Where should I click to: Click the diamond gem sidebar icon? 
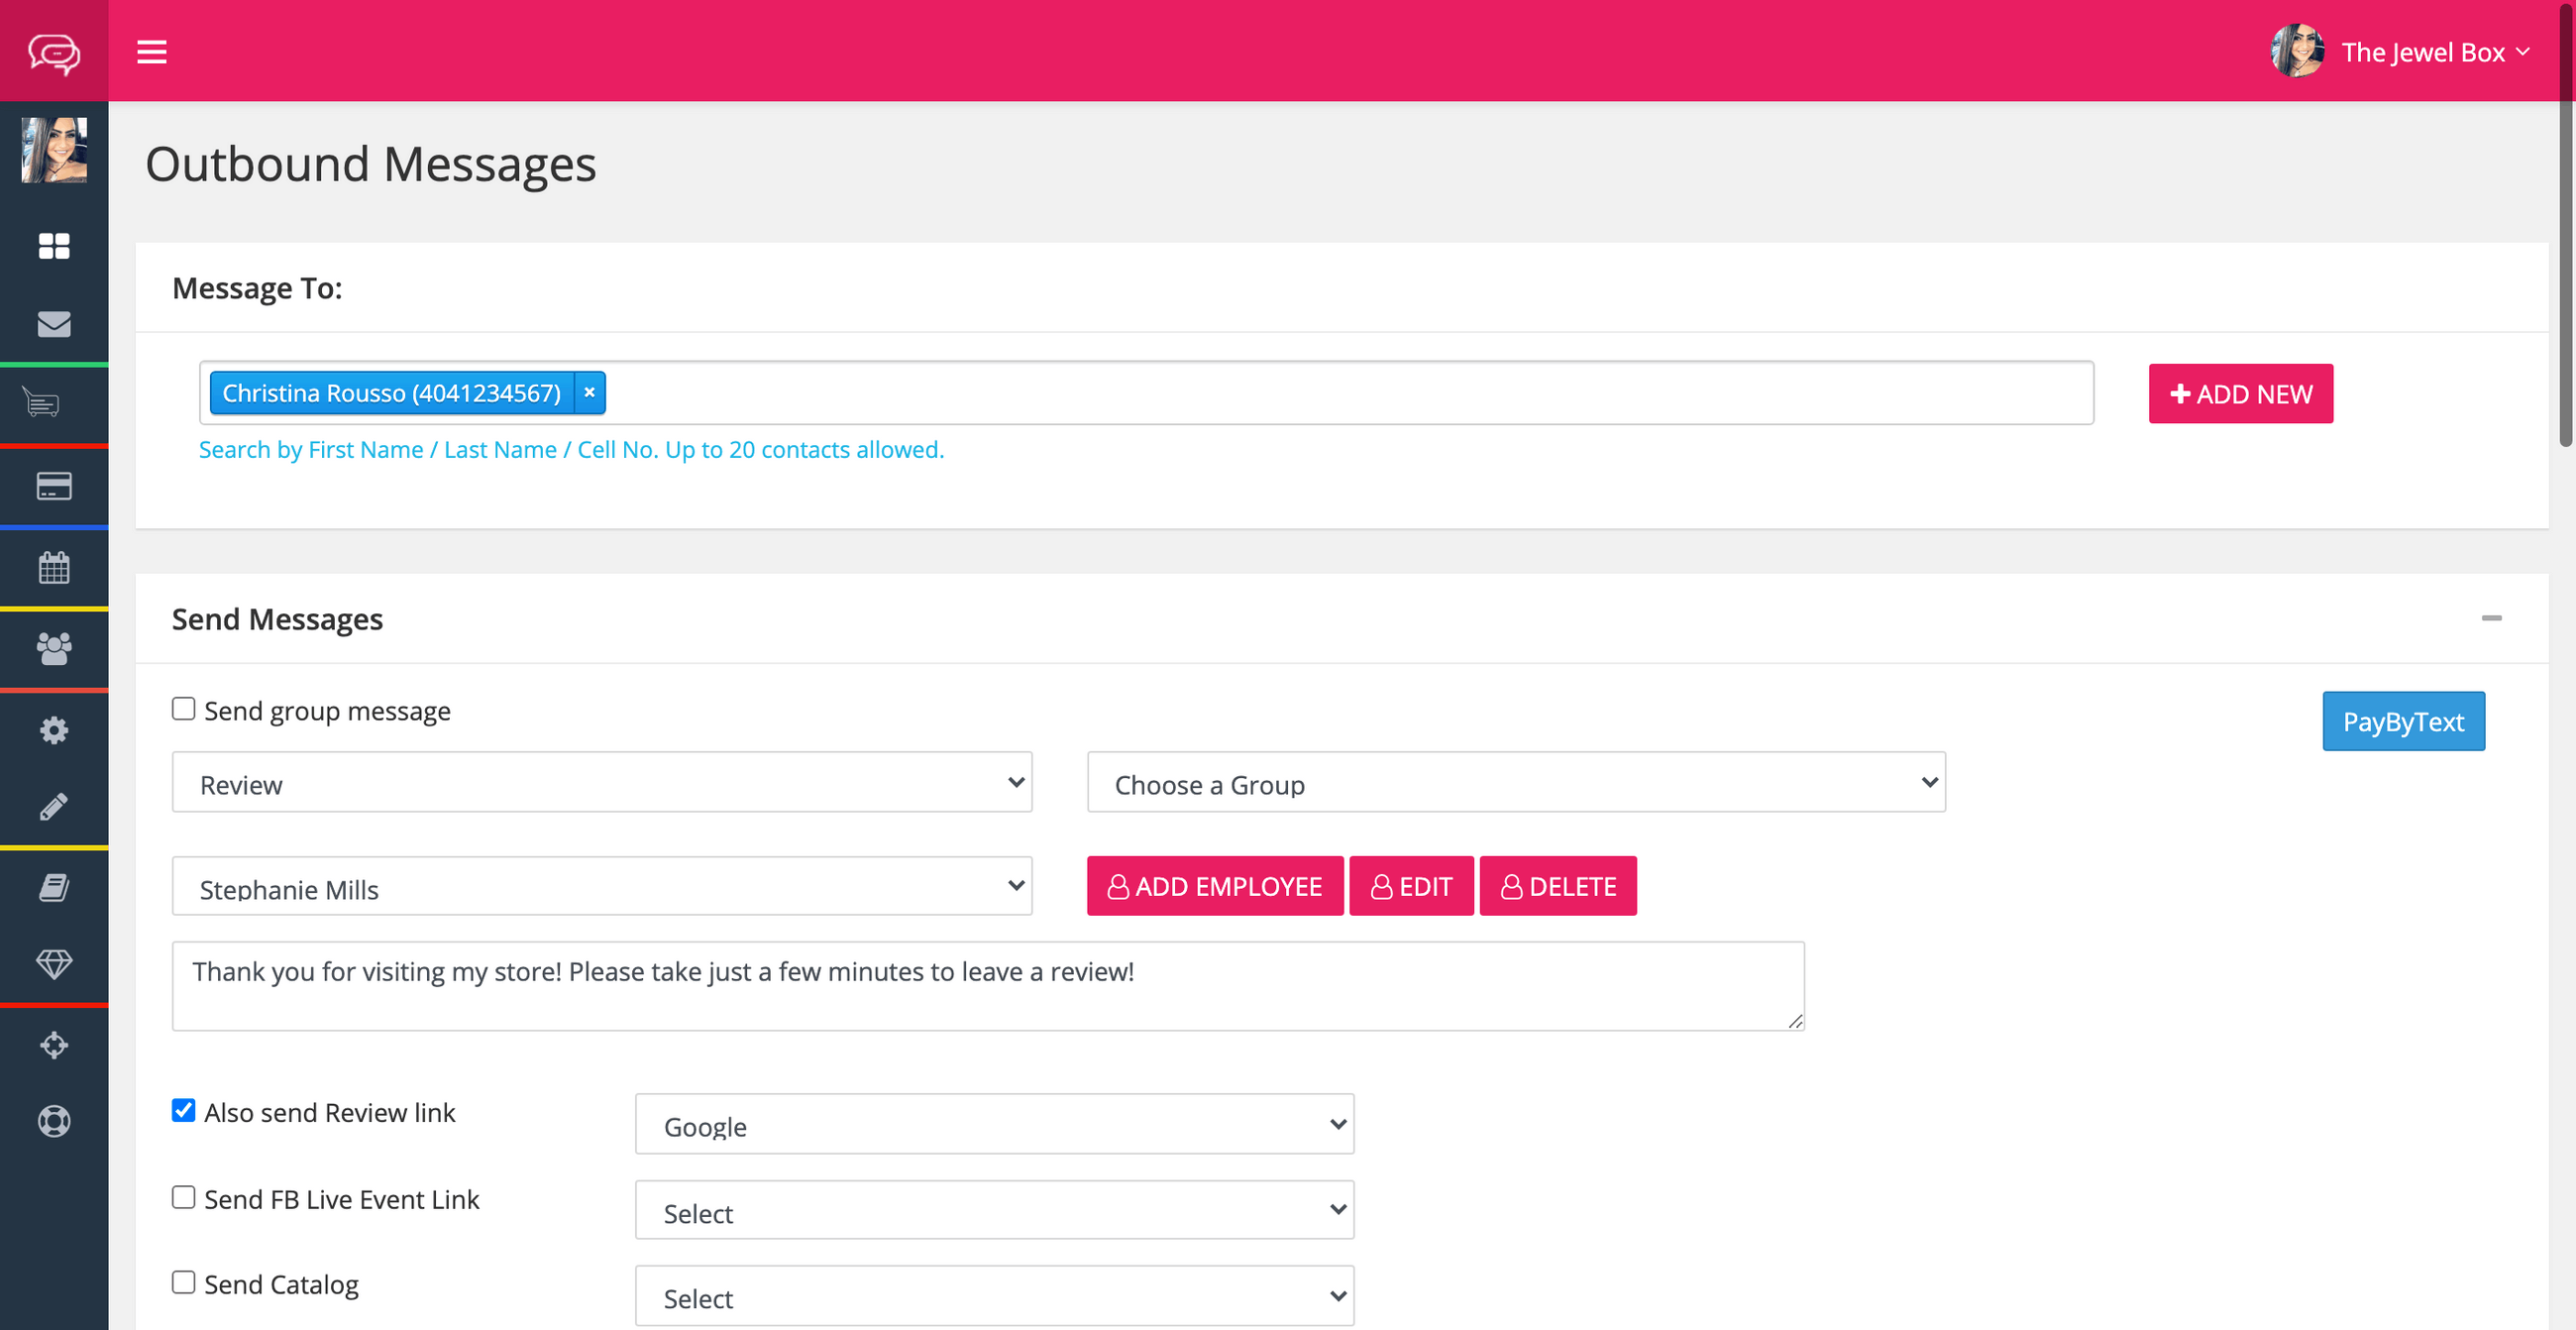click(54, 964)
